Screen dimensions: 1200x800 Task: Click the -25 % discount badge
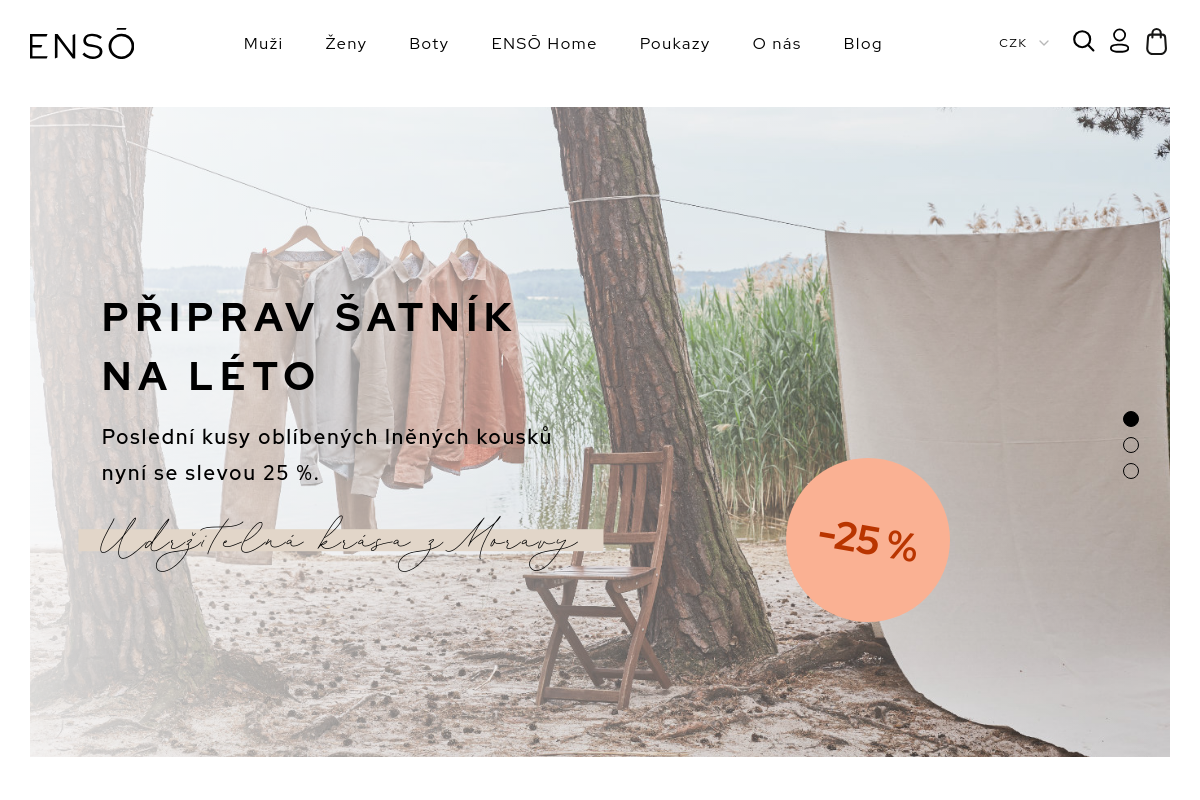(868, 540)
